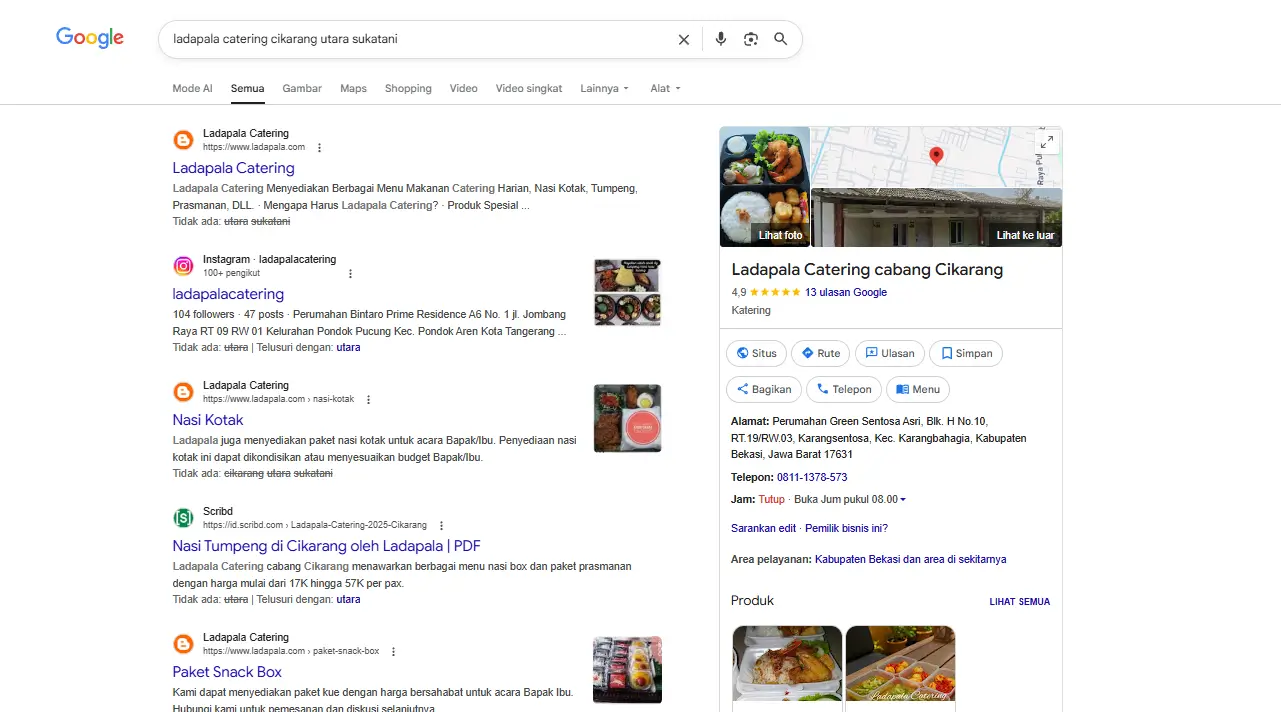Click the Instagram favicon
This screenshot has height=712, width=1281.
(183, 266)
